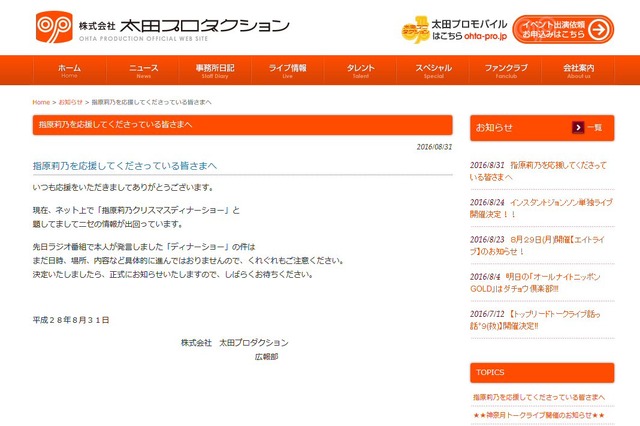Open TOPICS link 指原莉乃を応援してくださっている皆さまへ

click(x=539, y=397)
